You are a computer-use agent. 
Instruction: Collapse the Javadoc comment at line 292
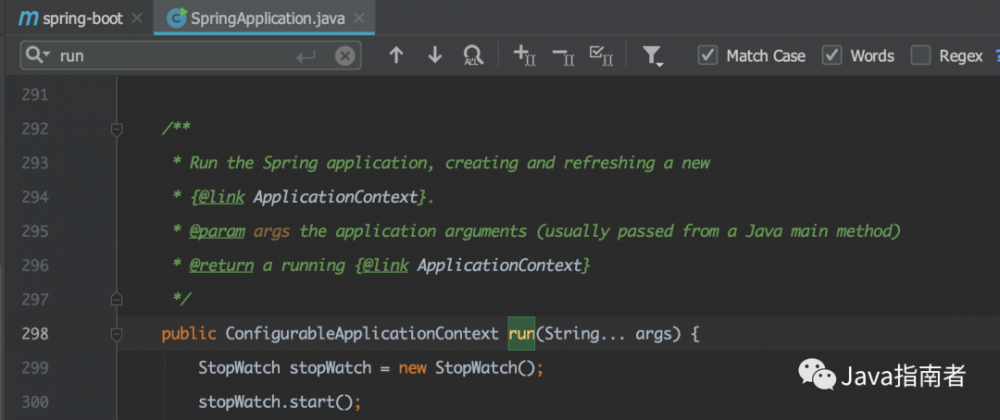click(x=116, y=129)
